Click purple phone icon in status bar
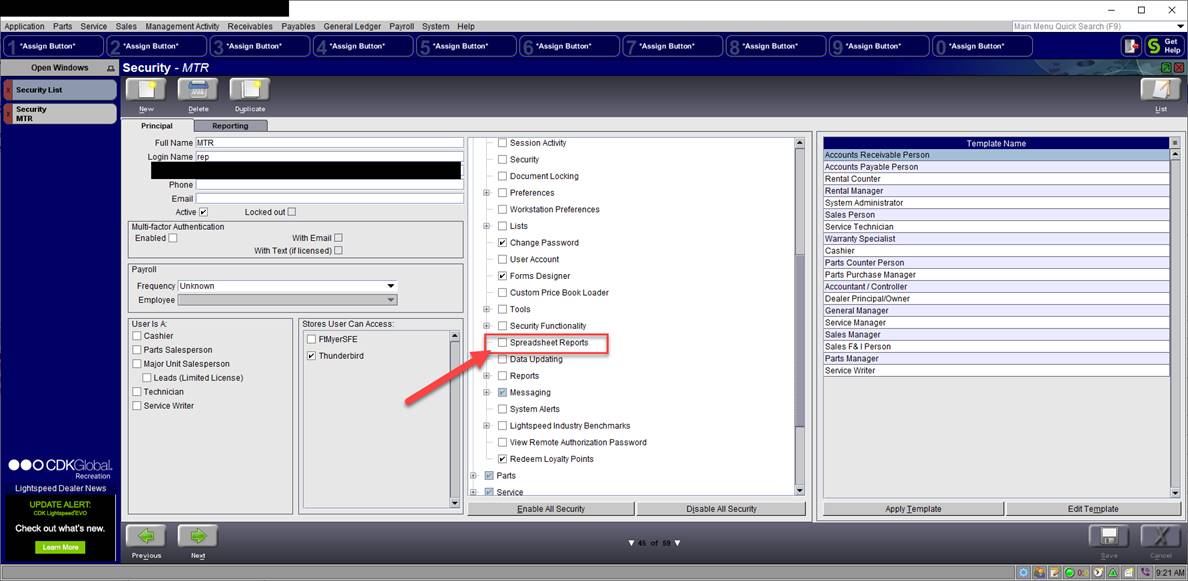This screenshot has width=1188, height=581. point(1145,573)
